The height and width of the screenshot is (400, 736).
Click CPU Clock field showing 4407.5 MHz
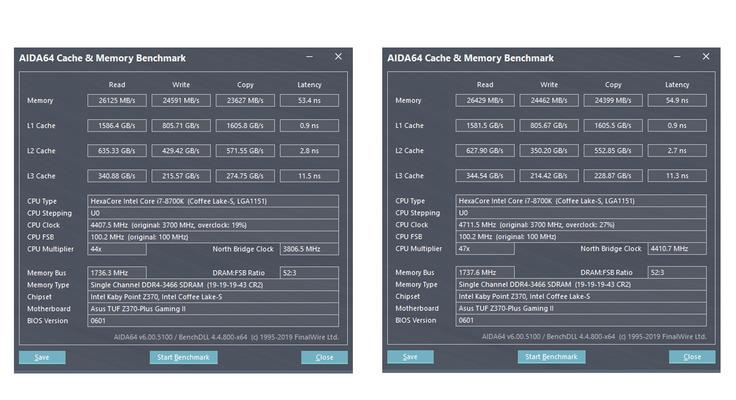tap(213, 225)
